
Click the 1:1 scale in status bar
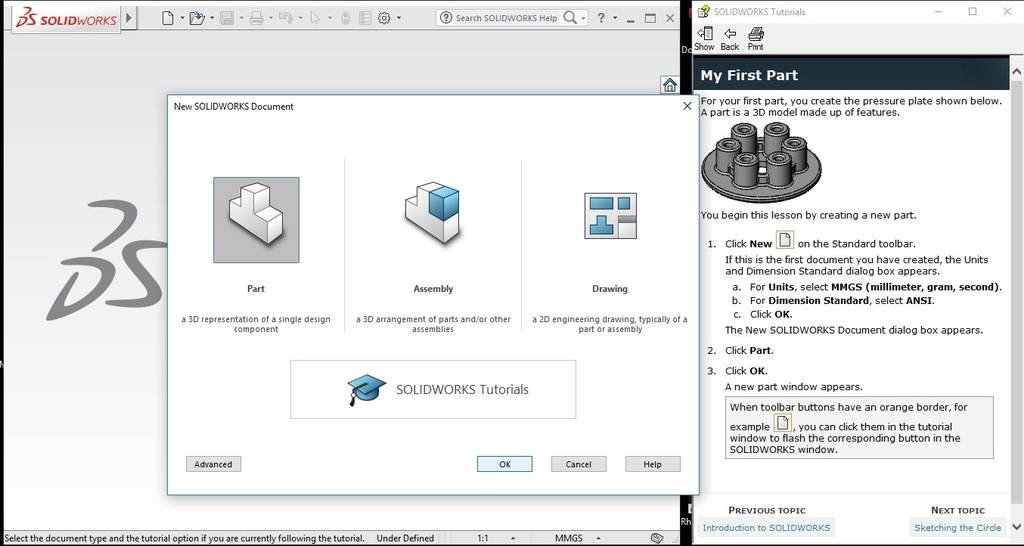483,539
